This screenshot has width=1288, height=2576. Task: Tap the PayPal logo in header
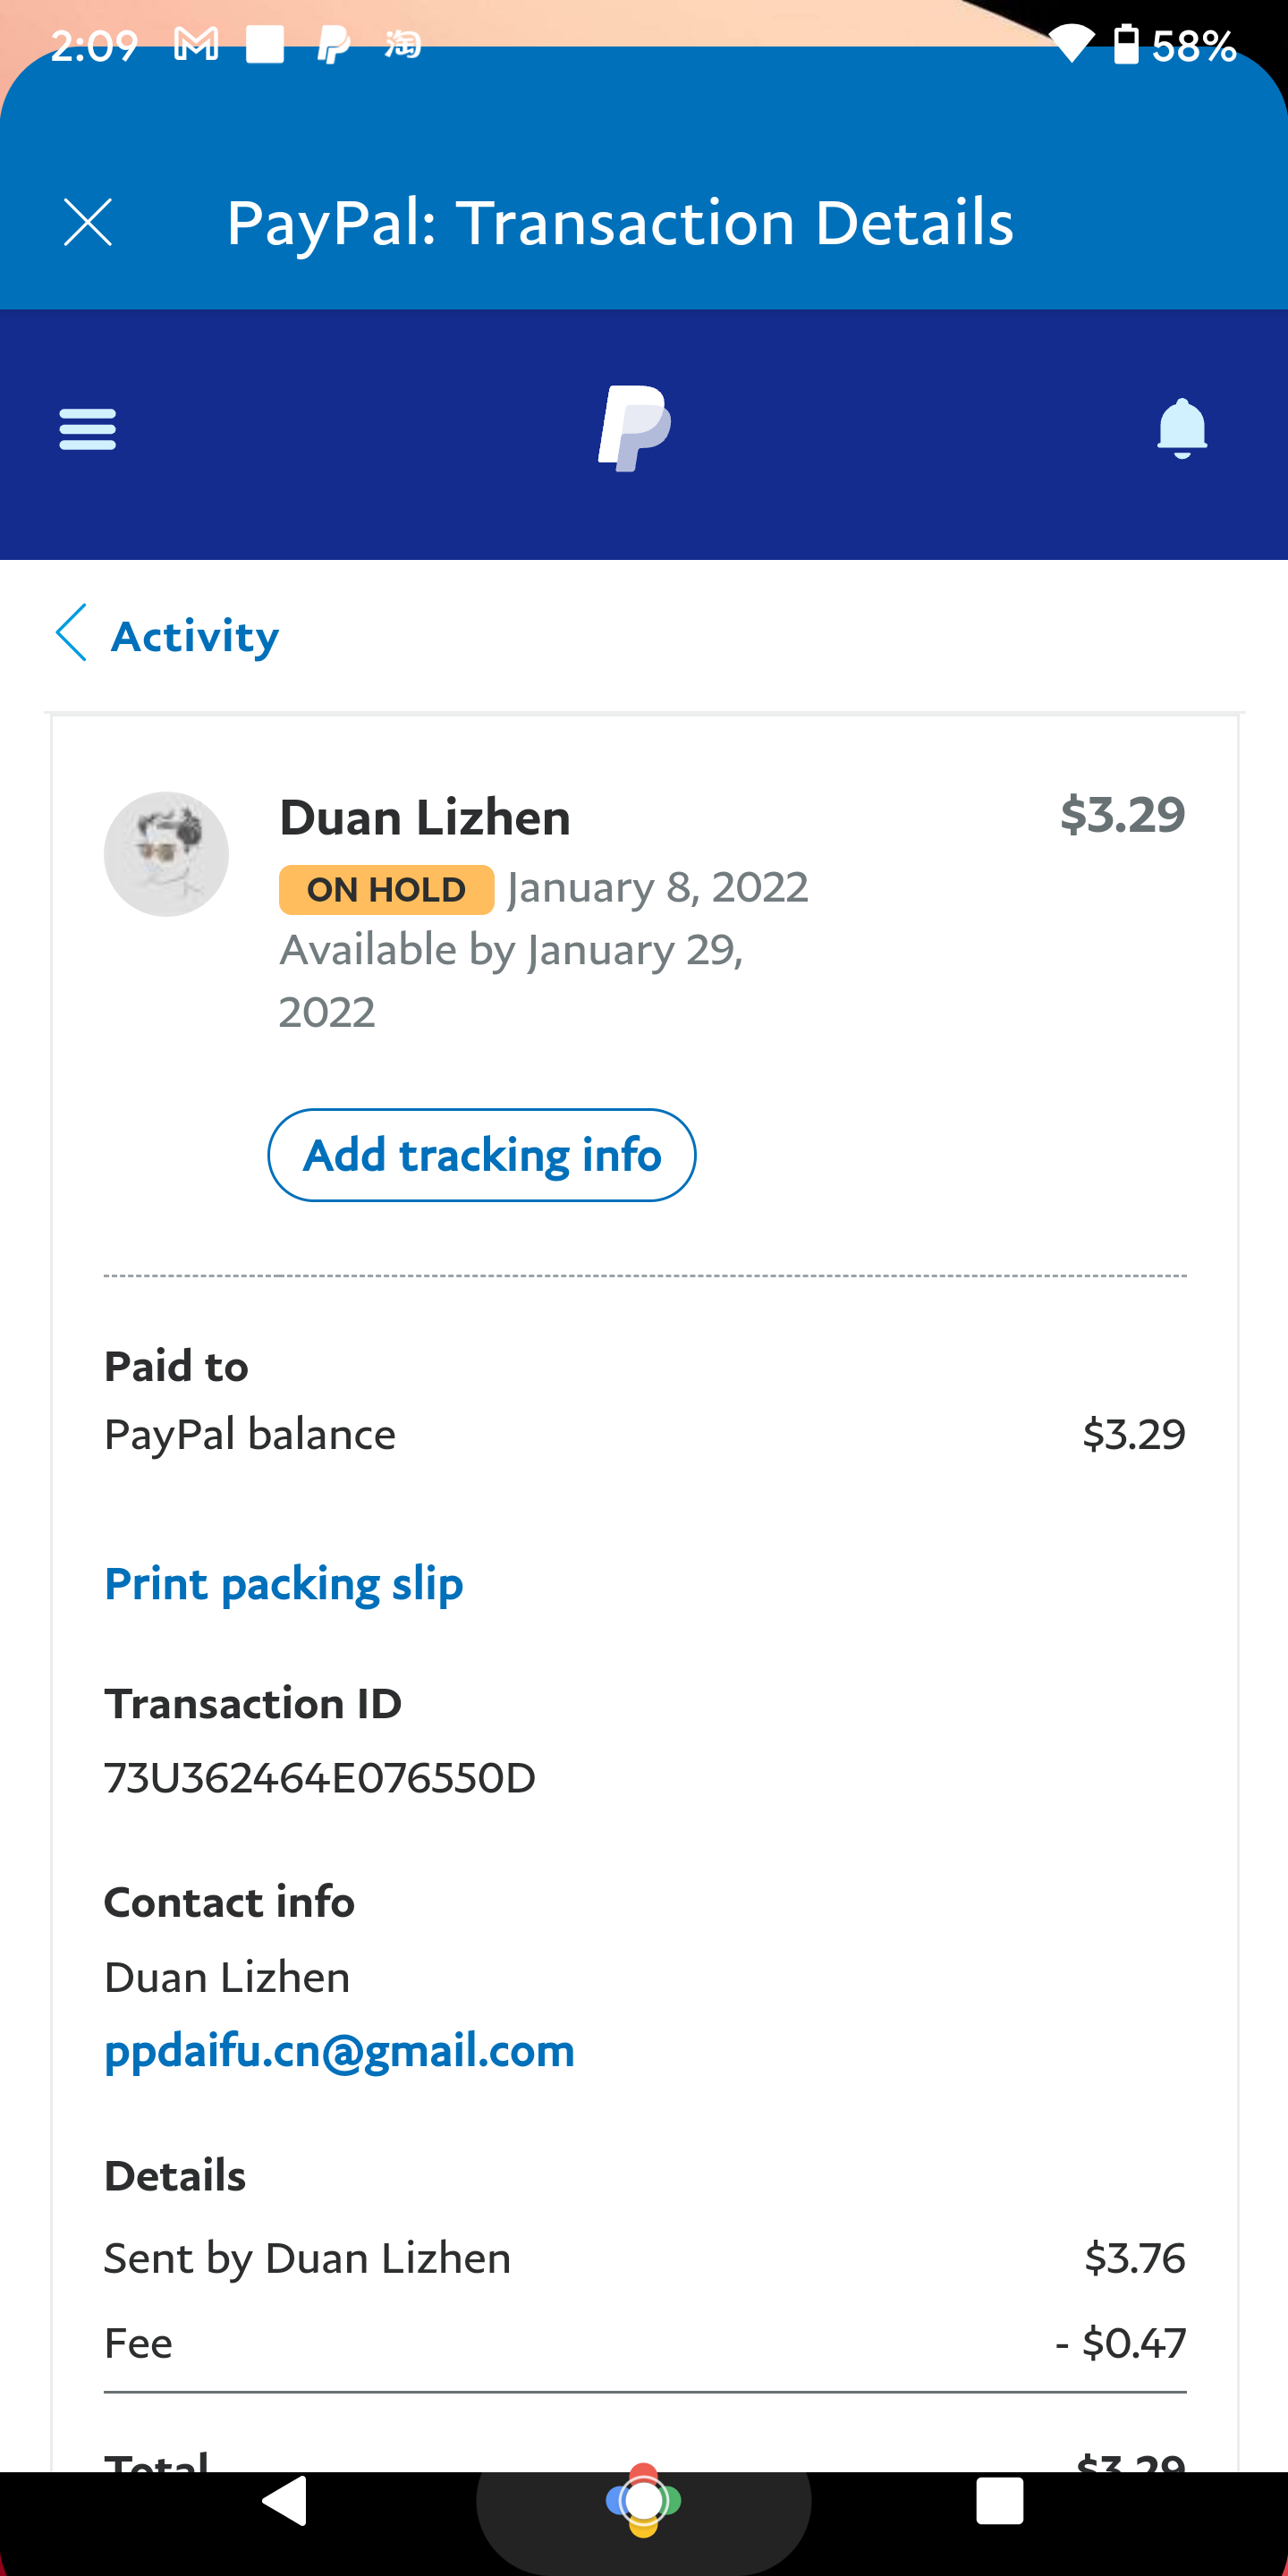(635, 428)
